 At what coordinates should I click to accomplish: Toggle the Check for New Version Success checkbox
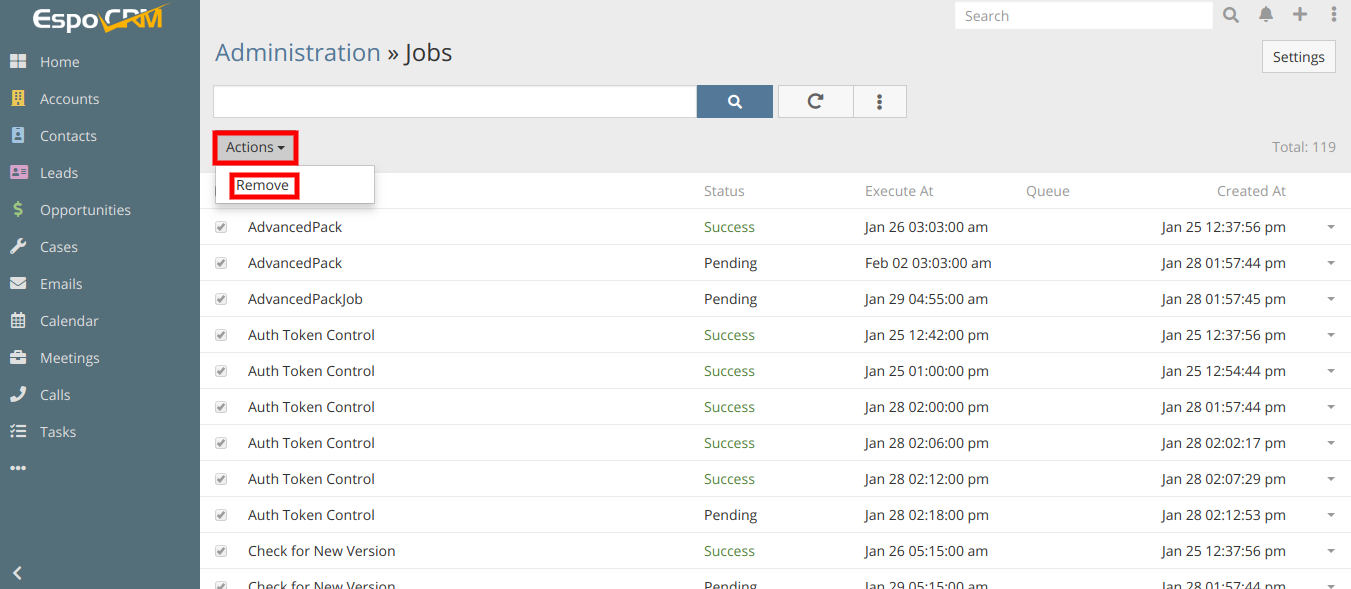(221, 551)
